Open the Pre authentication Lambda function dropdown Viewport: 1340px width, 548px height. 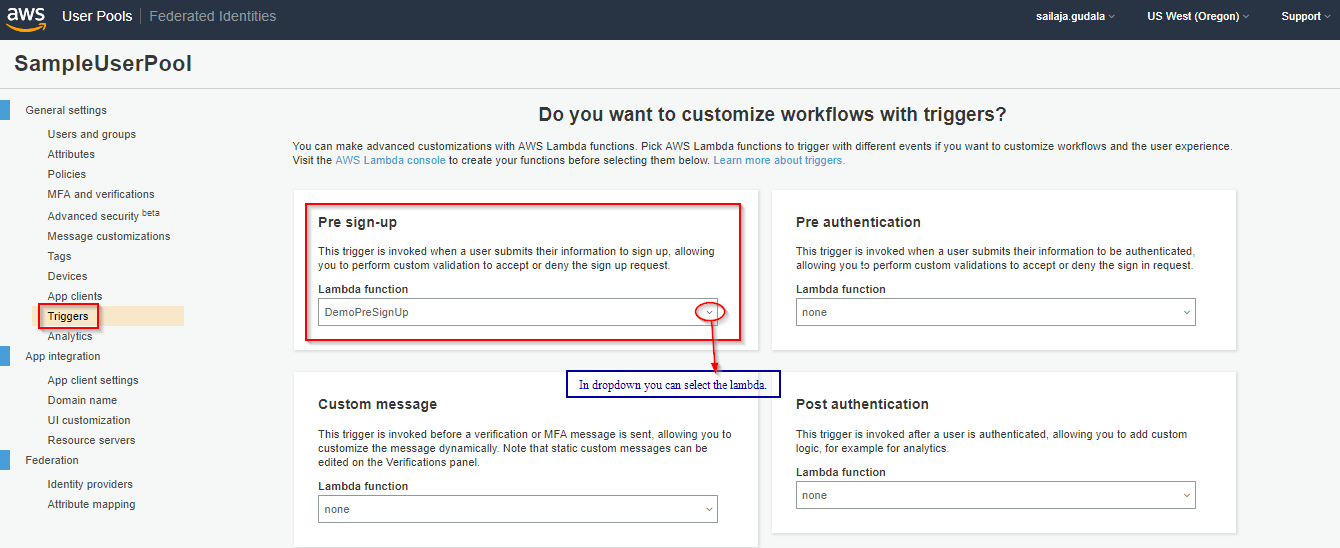click(996, 312)
